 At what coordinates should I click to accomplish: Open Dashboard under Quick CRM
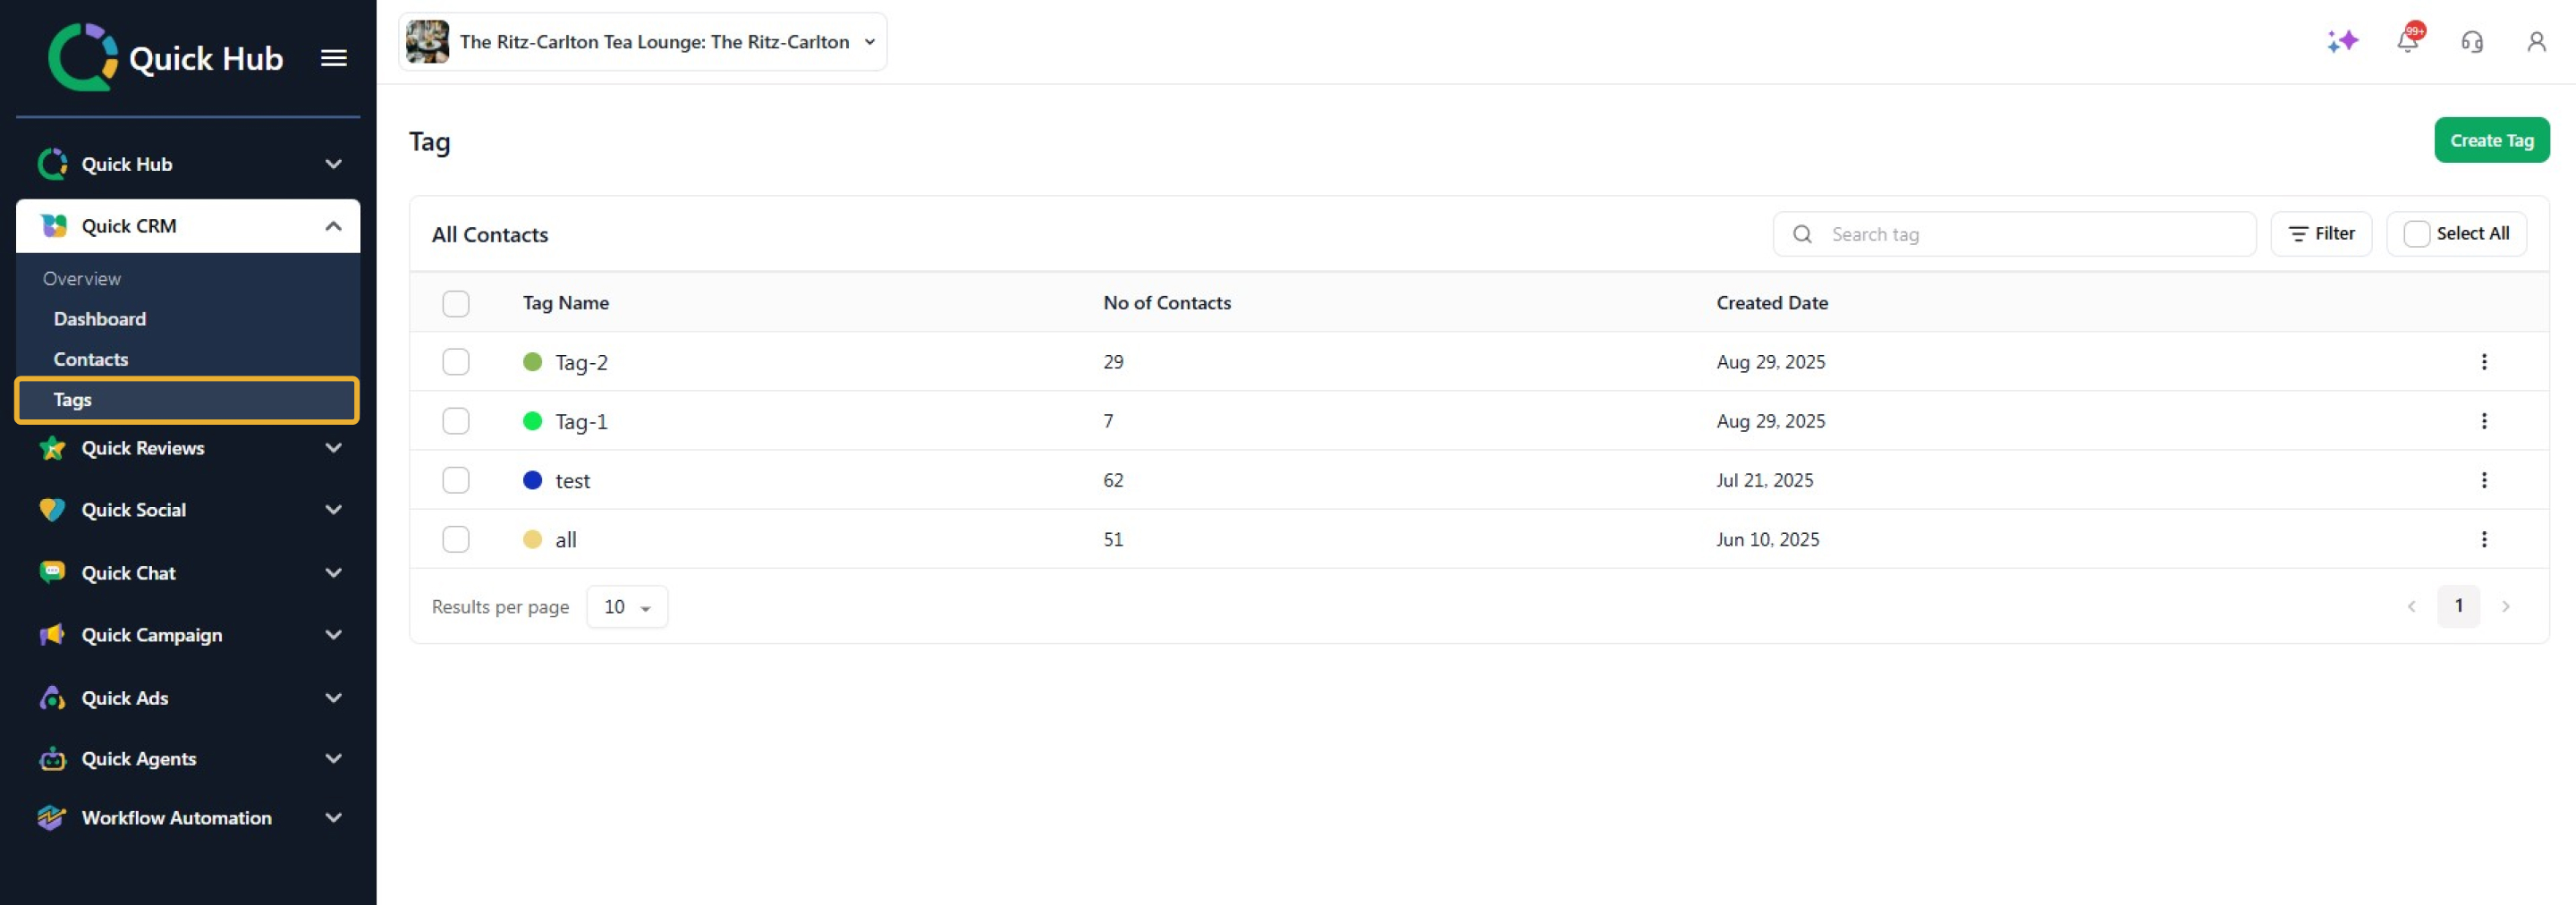coord(100,319)
